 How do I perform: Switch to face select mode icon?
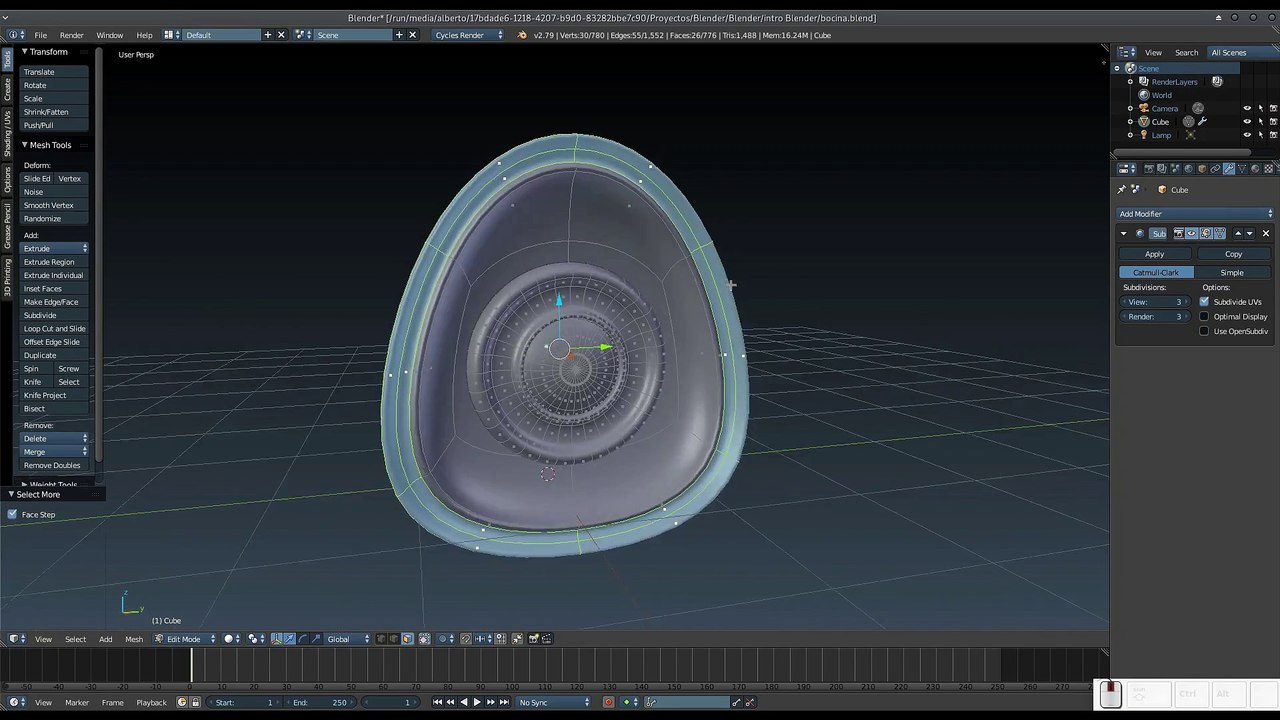407,639
